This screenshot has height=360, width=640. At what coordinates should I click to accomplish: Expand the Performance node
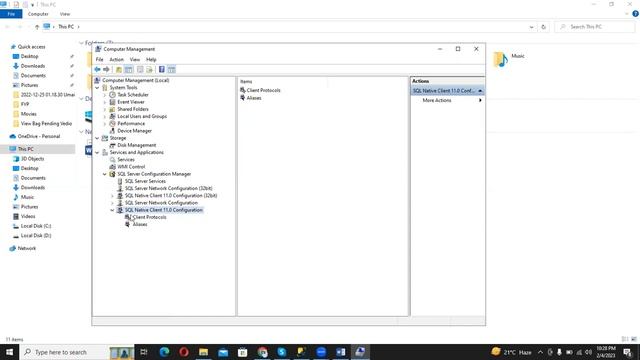pos(105,124)
